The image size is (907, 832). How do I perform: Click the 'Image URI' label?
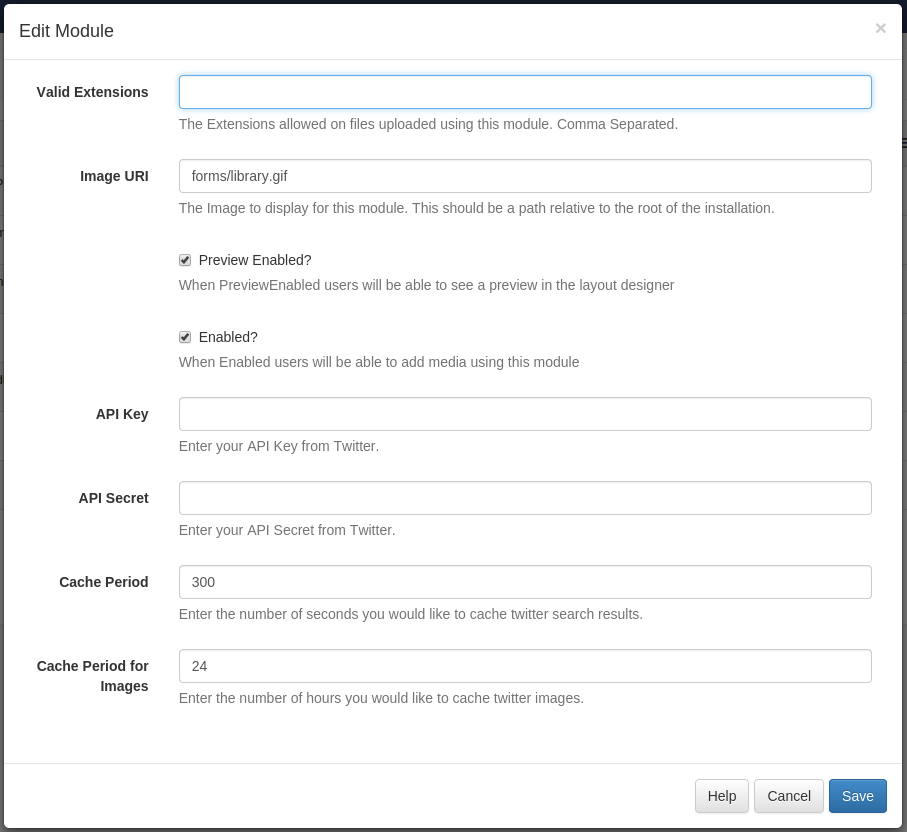point(114,176)
